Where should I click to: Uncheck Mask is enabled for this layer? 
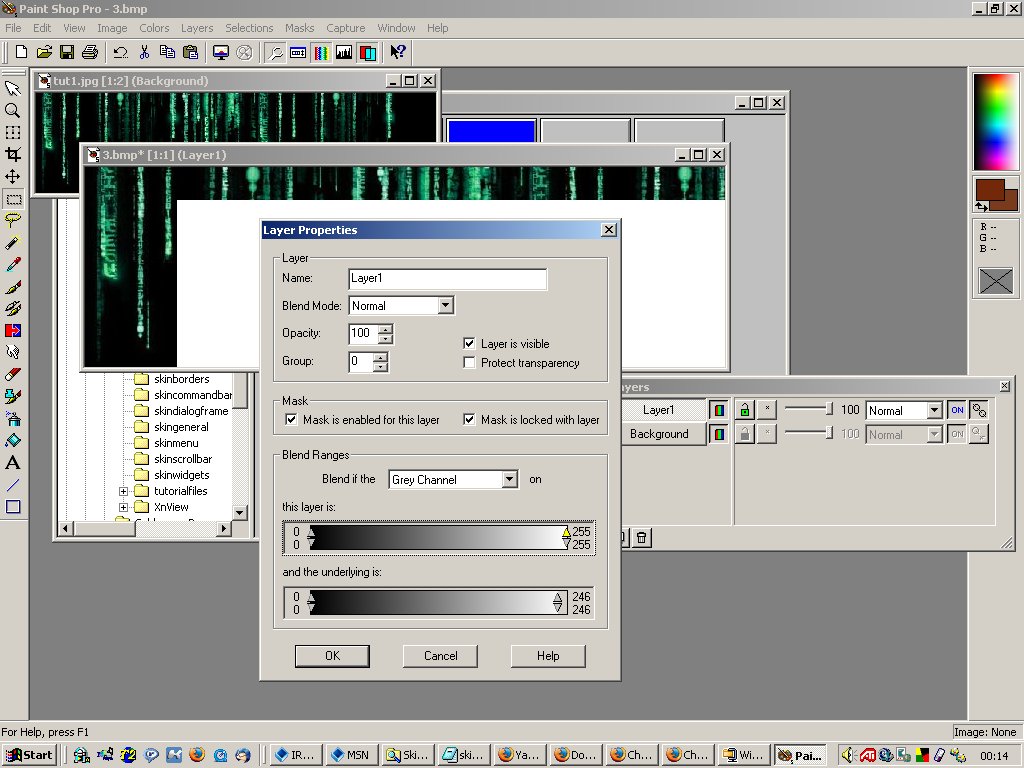click(291, 419)
